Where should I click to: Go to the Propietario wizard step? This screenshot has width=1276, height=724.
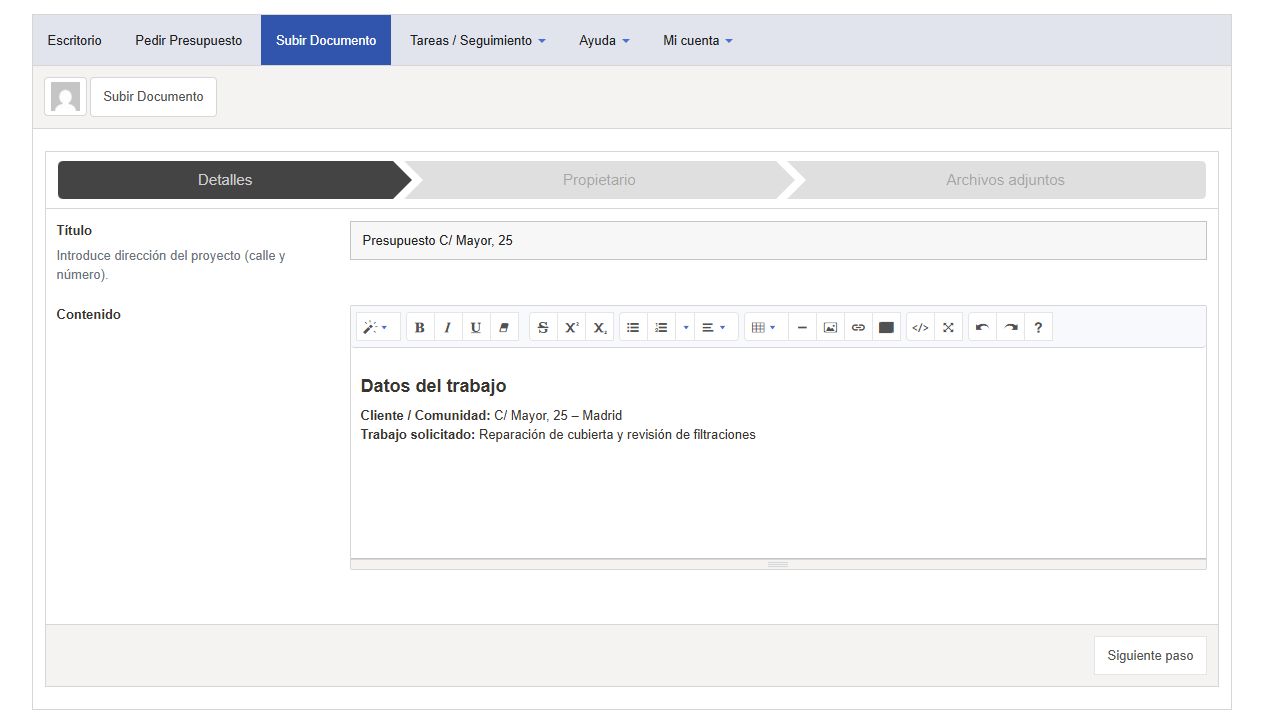coord(599,179)
